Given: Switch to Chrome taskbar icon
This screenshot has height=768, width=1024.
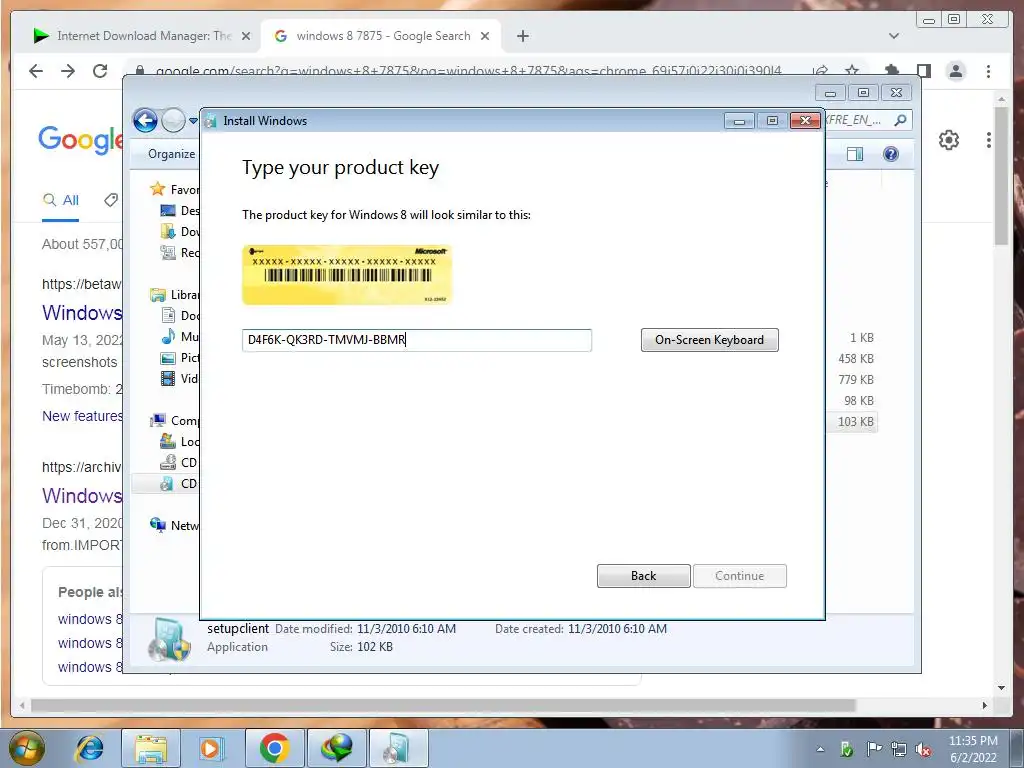Looking at the screenshot, I should coord(274,748).
